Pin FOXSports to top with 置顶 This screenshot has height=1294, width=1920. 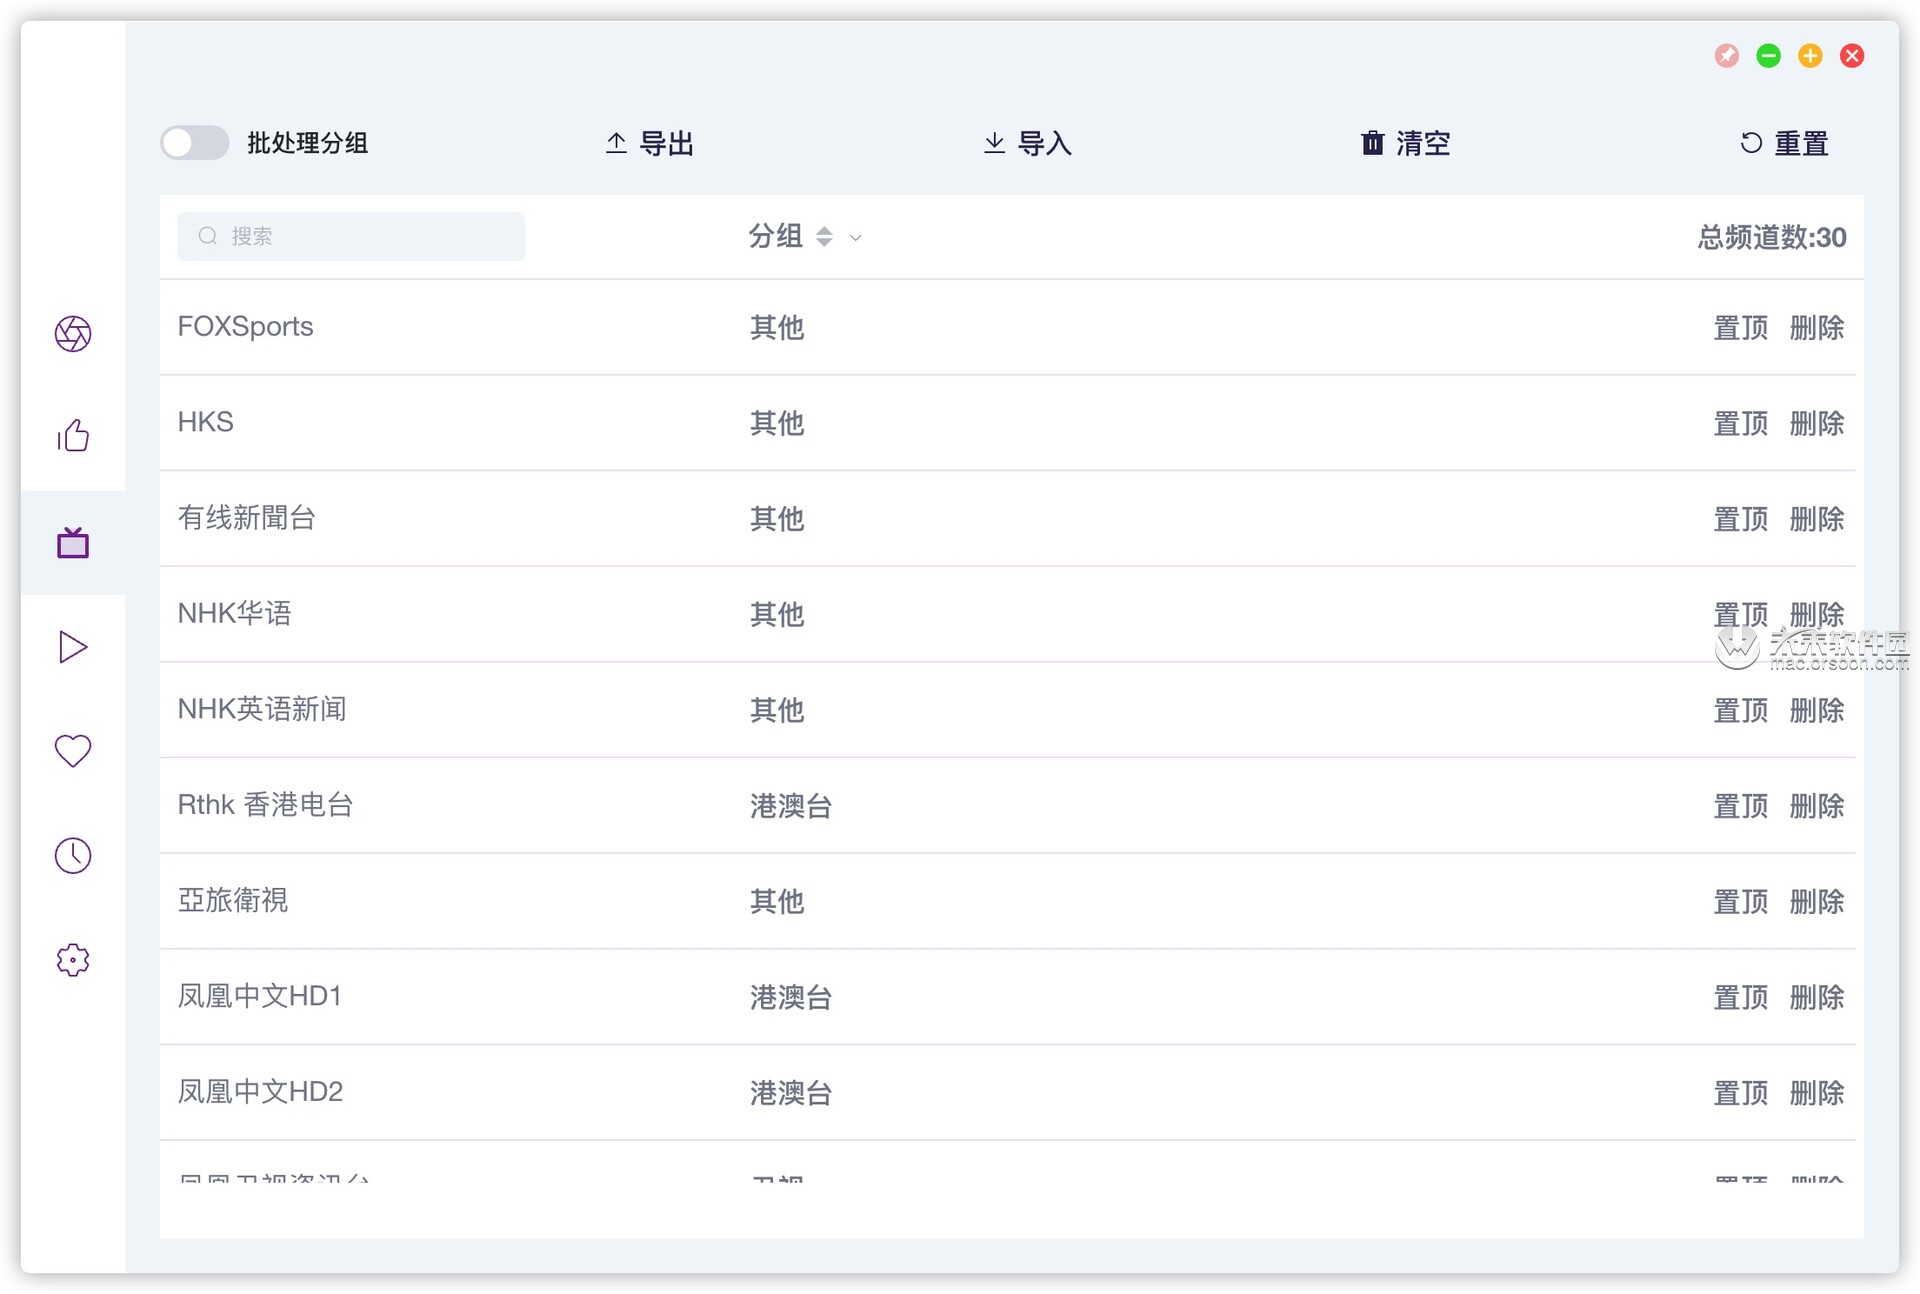coord(1740,327)
